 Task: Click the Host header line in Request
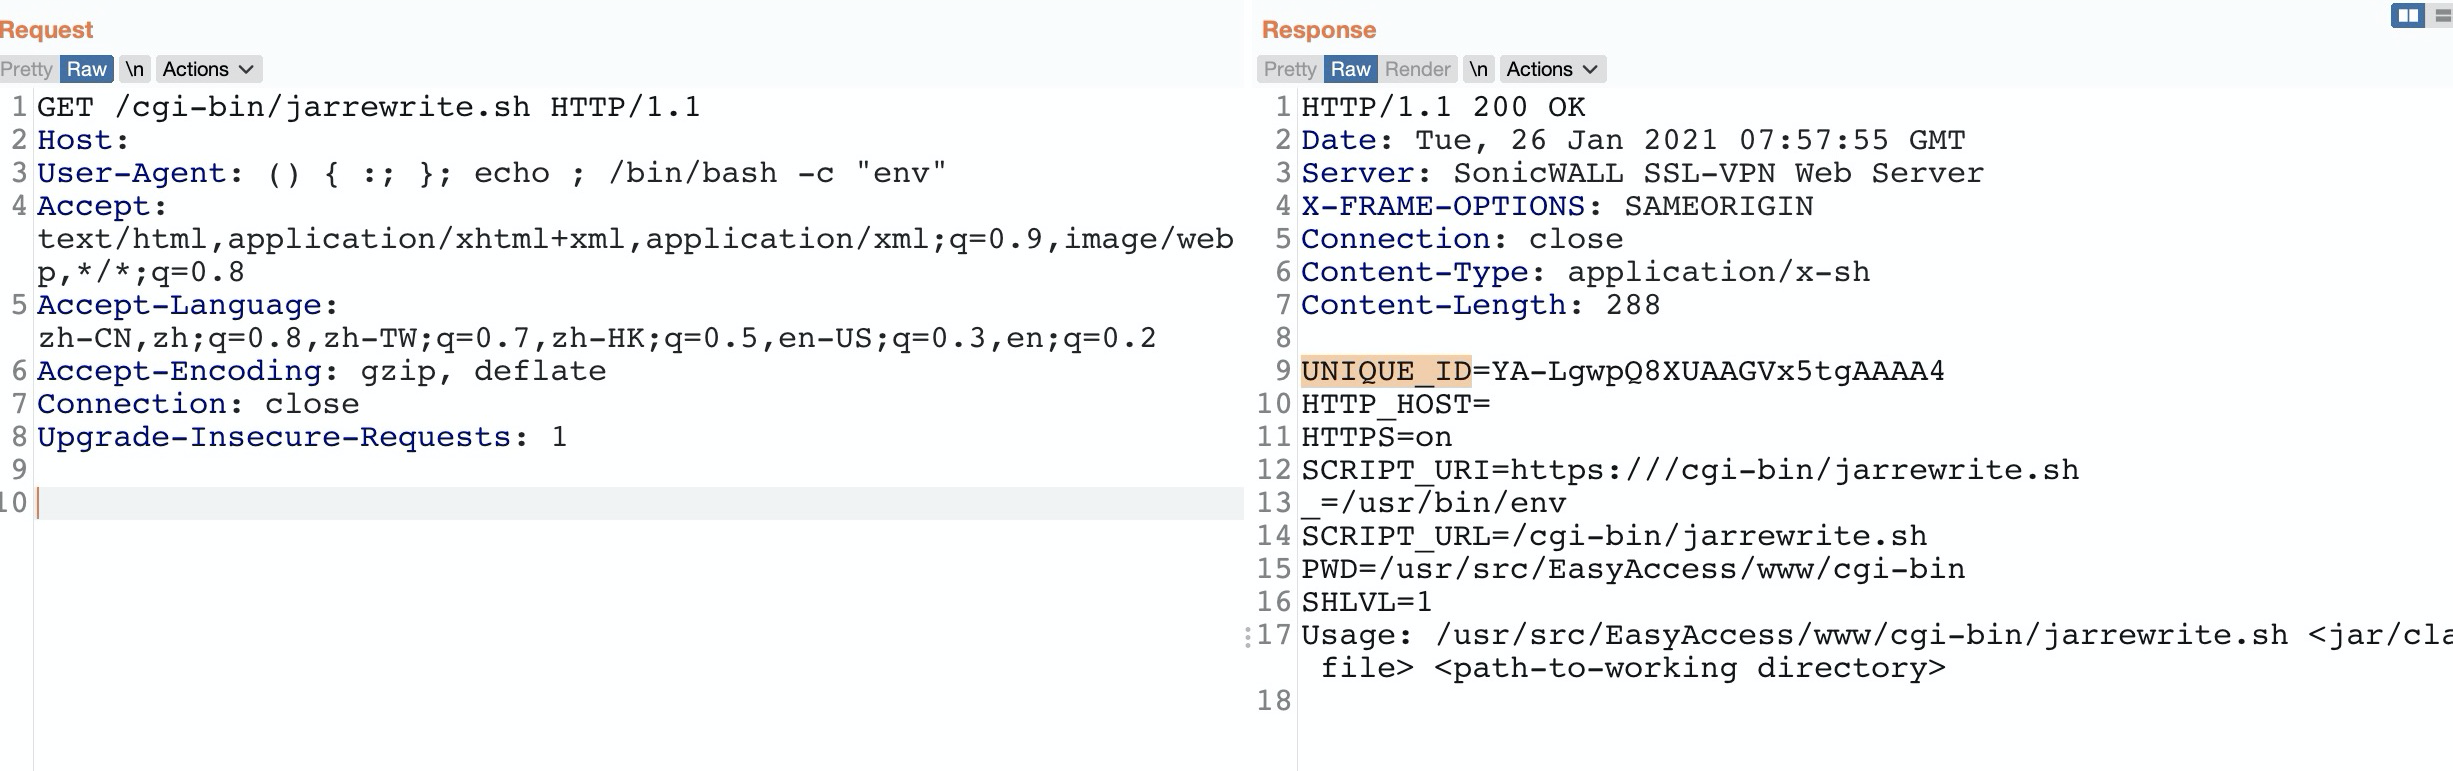[x=83, y=140]
